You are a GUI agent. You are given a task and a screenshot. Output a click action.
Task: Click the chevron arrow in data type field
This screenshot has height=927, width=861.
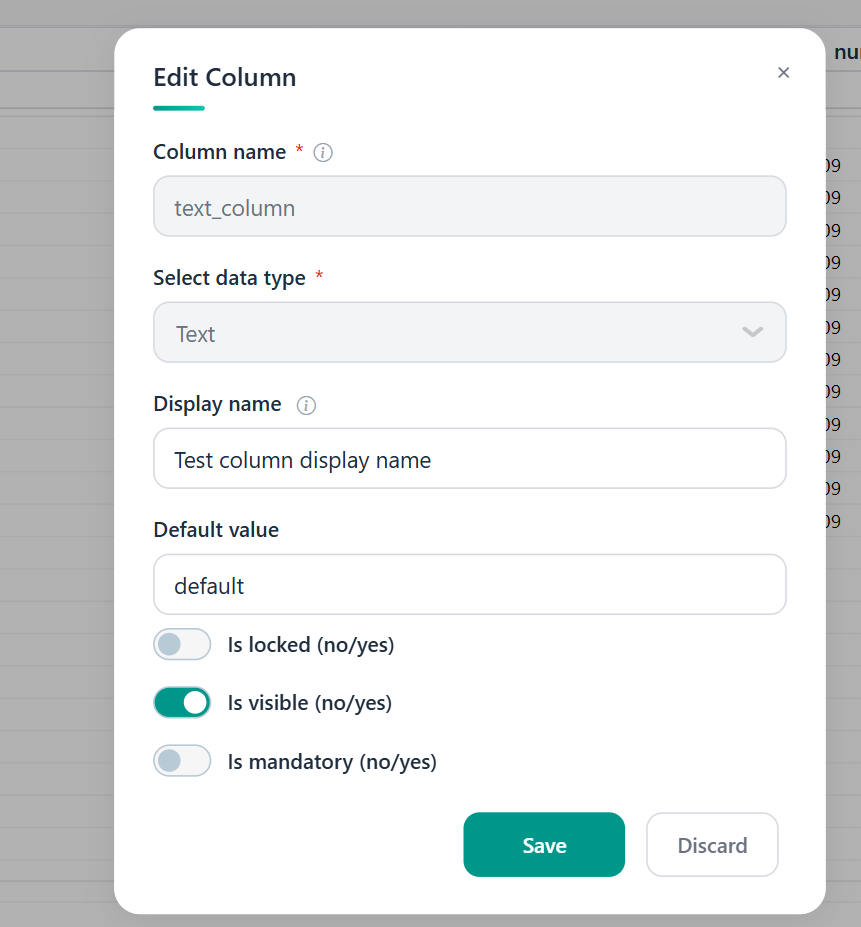752,332
